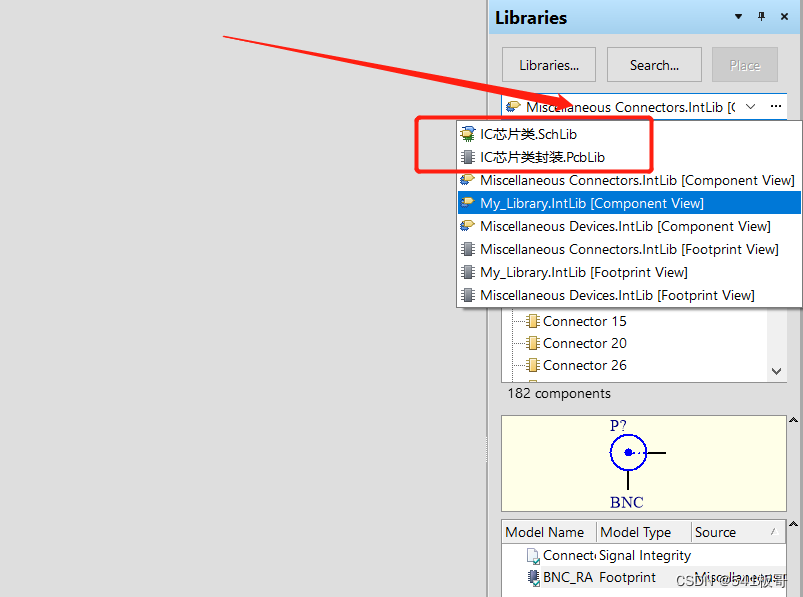The image size is (803, 597).
Task: Click the Signal Integrity model document icon
Action: coord(532,556)
